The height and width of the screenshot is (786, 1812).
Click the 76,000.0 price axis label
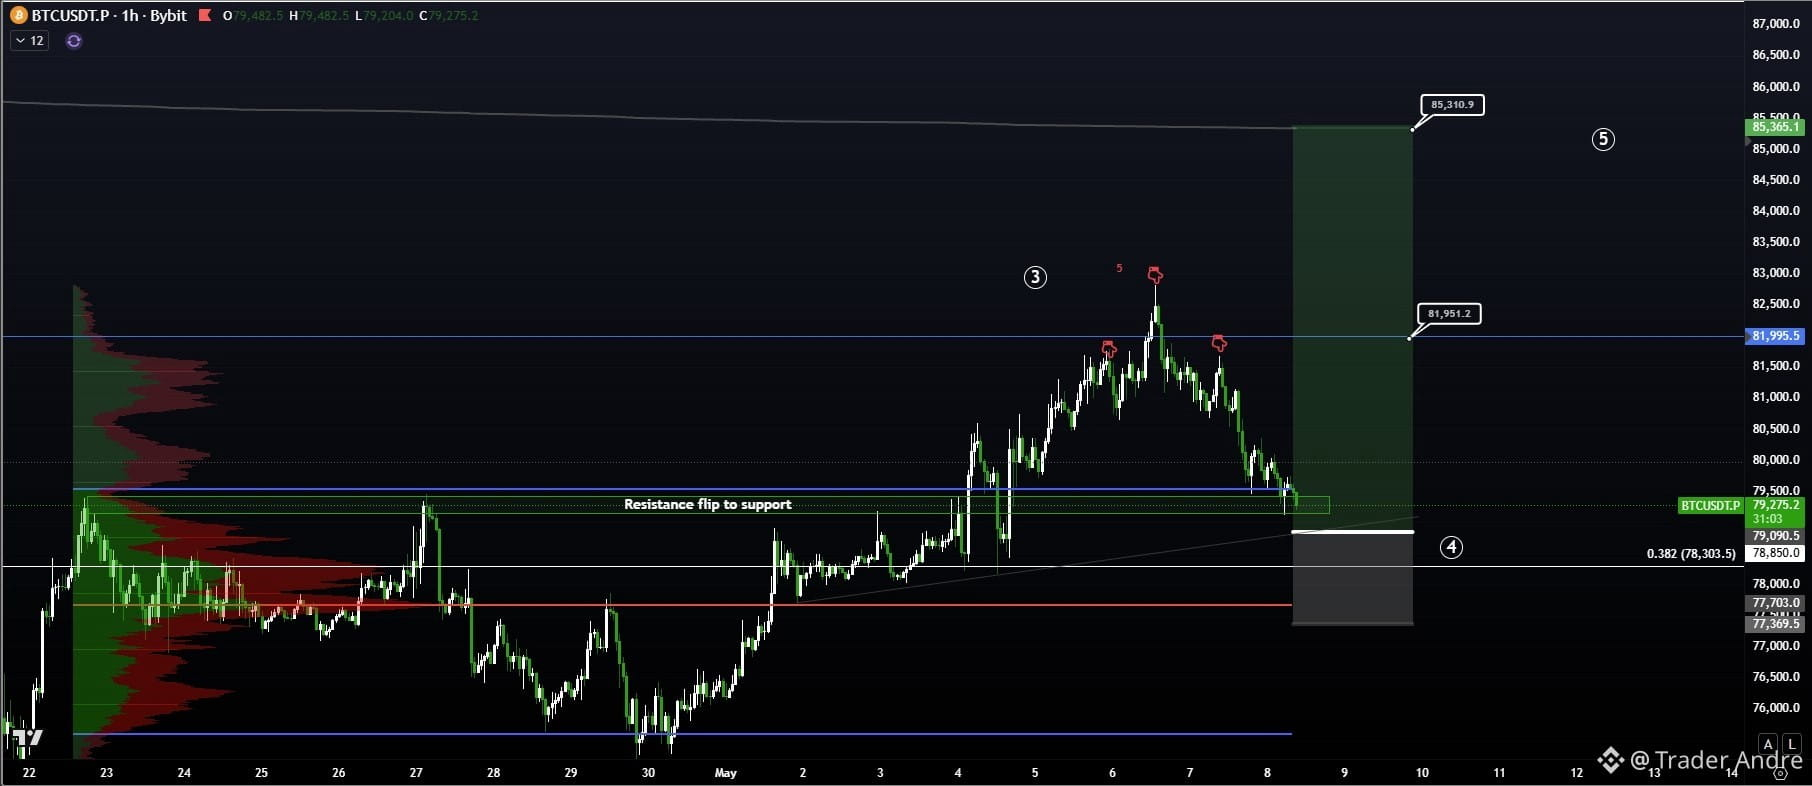1776,708
